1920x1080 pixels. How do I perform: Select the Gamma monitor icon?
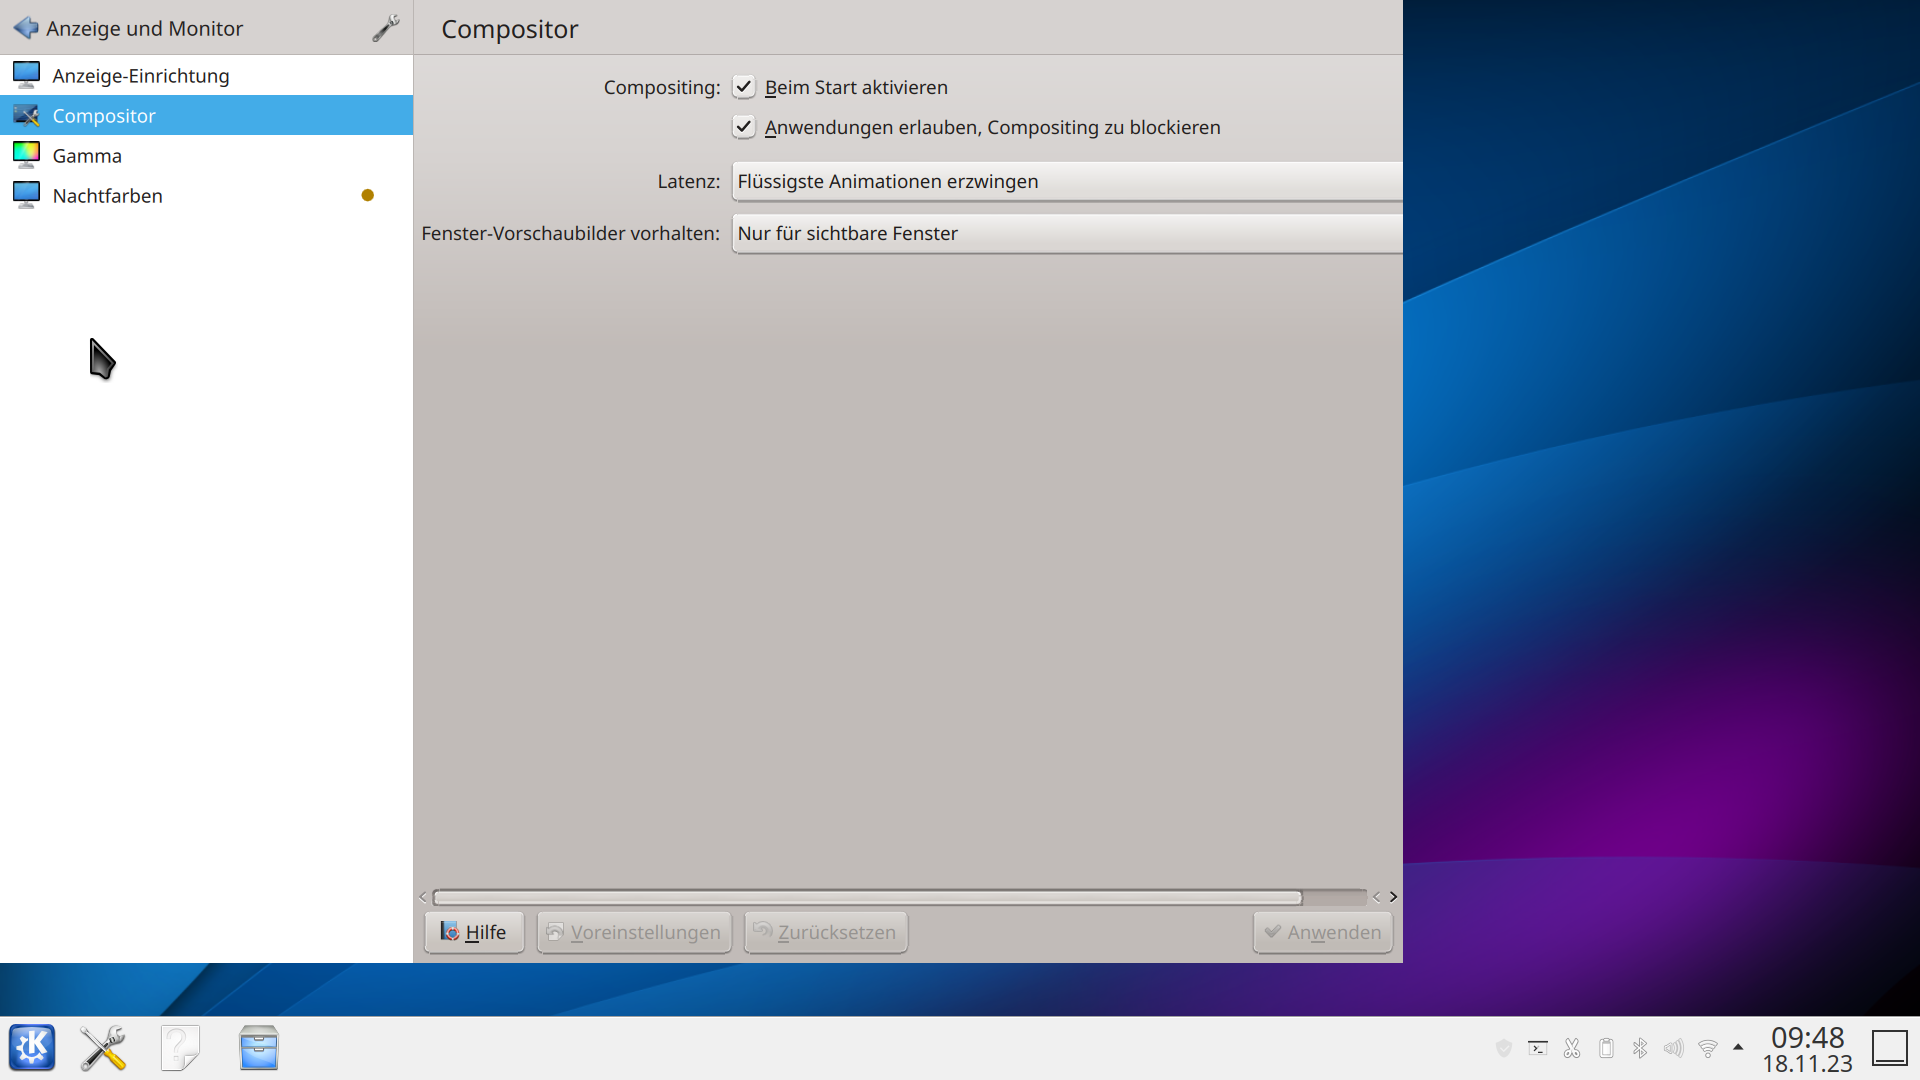(x=25, y=154)
